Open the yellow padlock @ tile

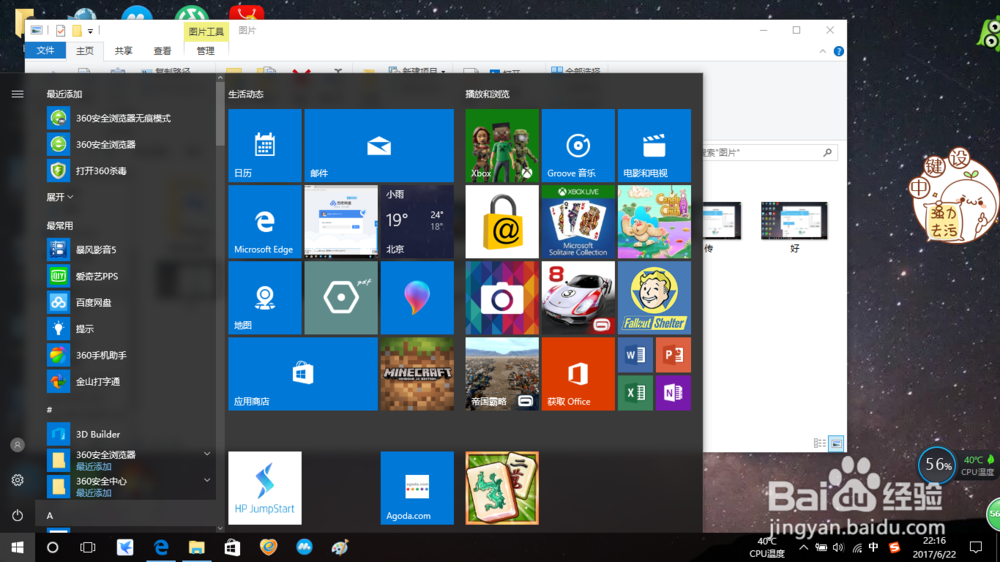tap(502, 221)
